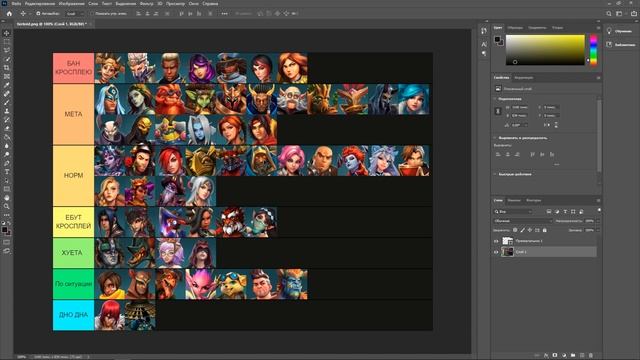Hide the Слой 1 layer
The image size is (640, 360).
tap(496, 252)
